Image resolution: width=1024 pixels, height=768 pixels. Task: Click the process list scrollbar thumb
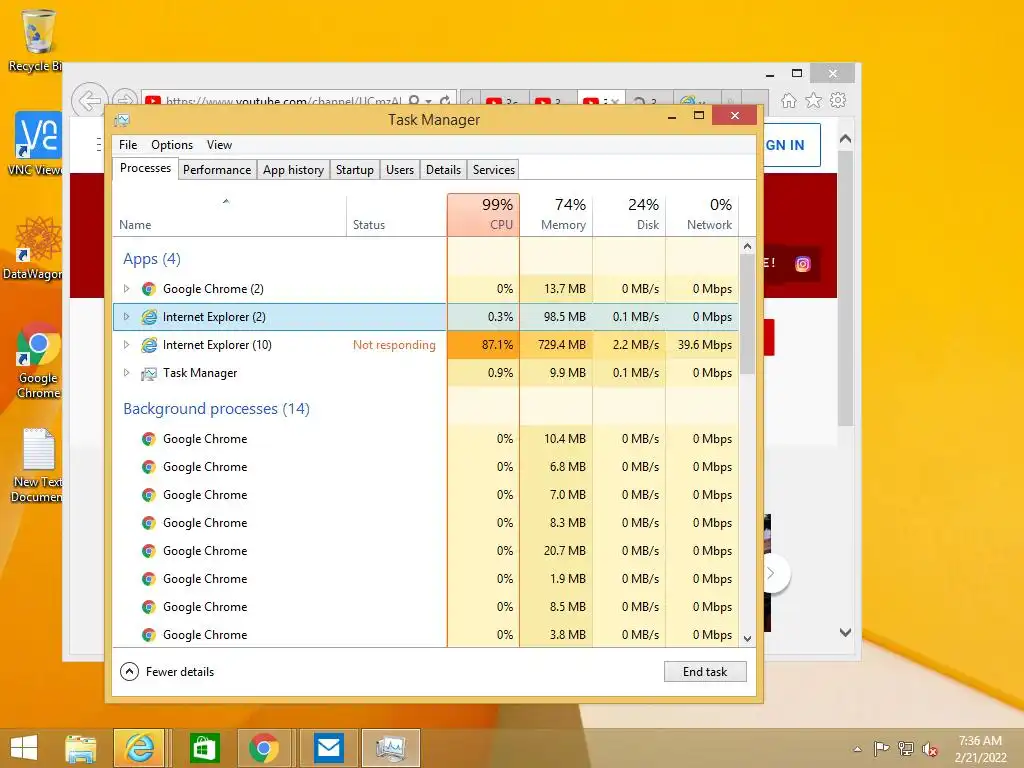[x=747, y=313]
